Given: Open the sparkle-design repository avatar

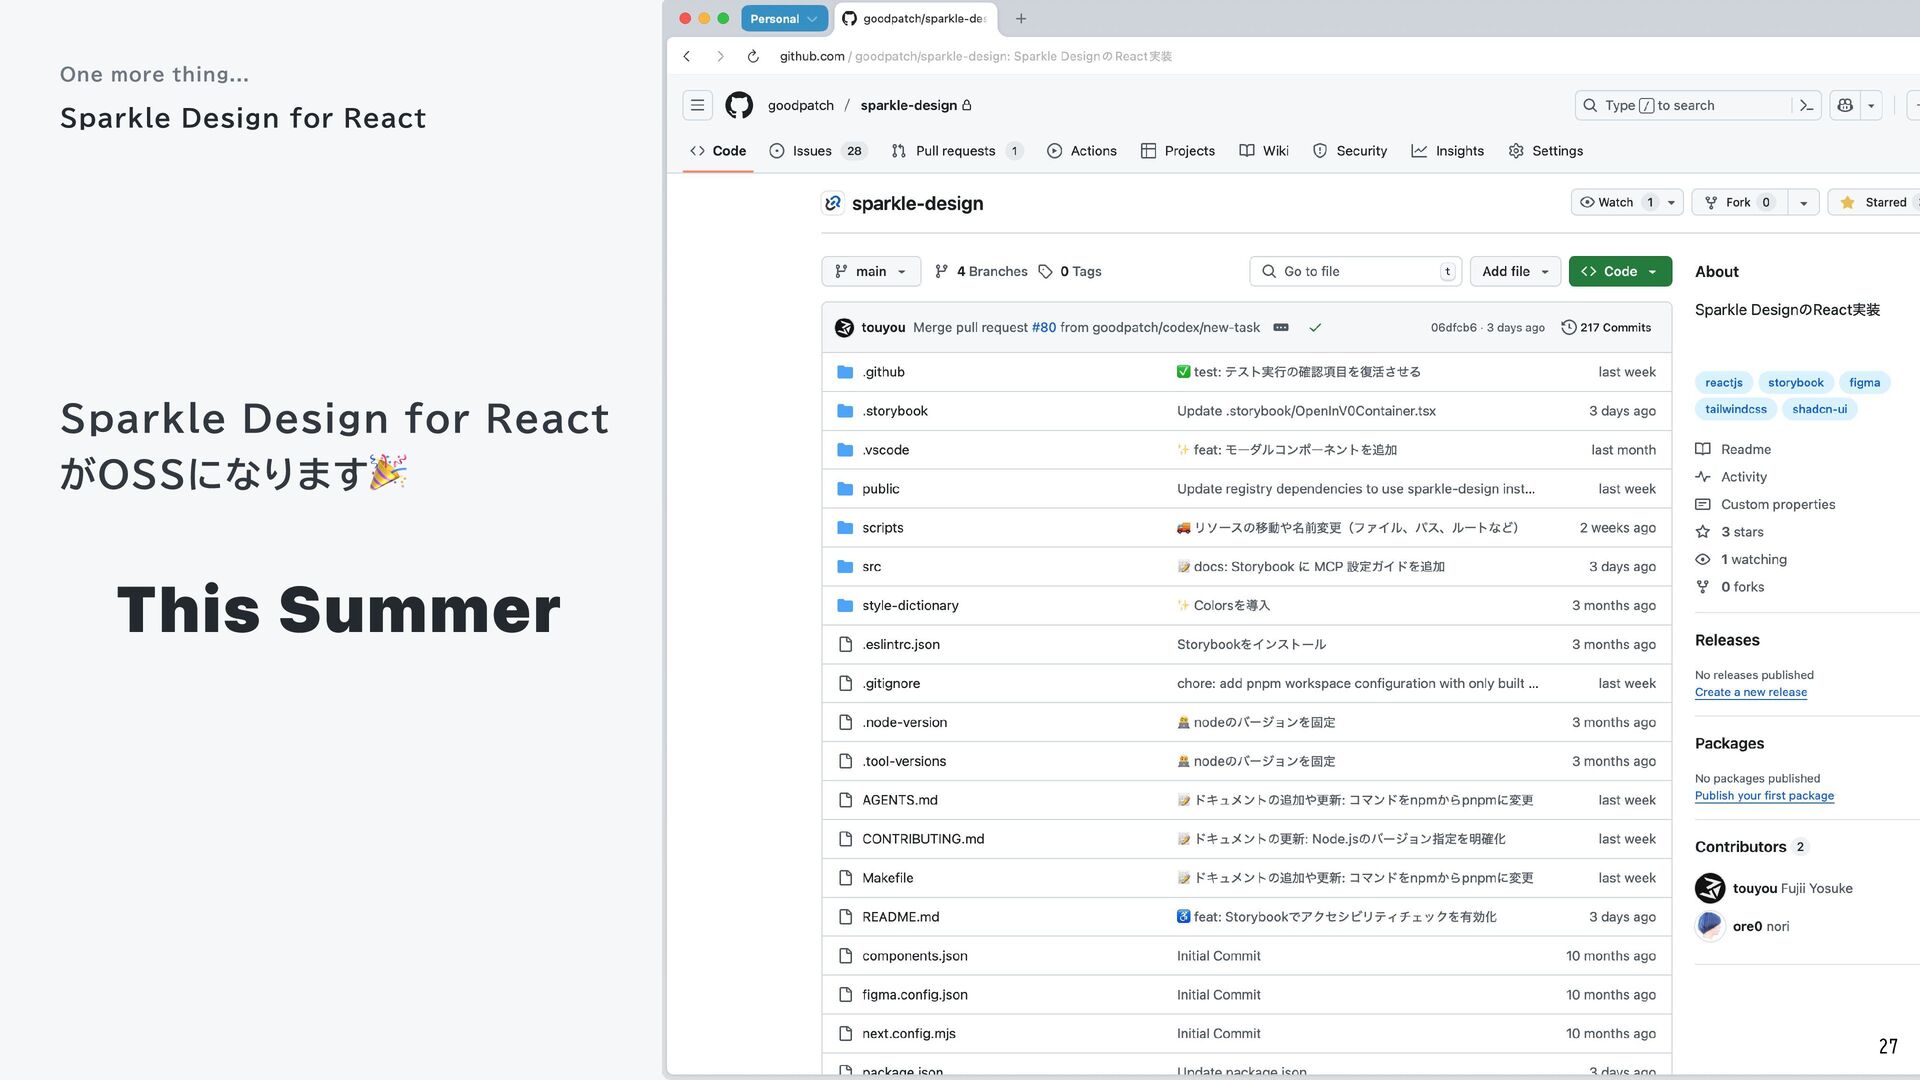Looking at the screenshot, I should [832, 203].
